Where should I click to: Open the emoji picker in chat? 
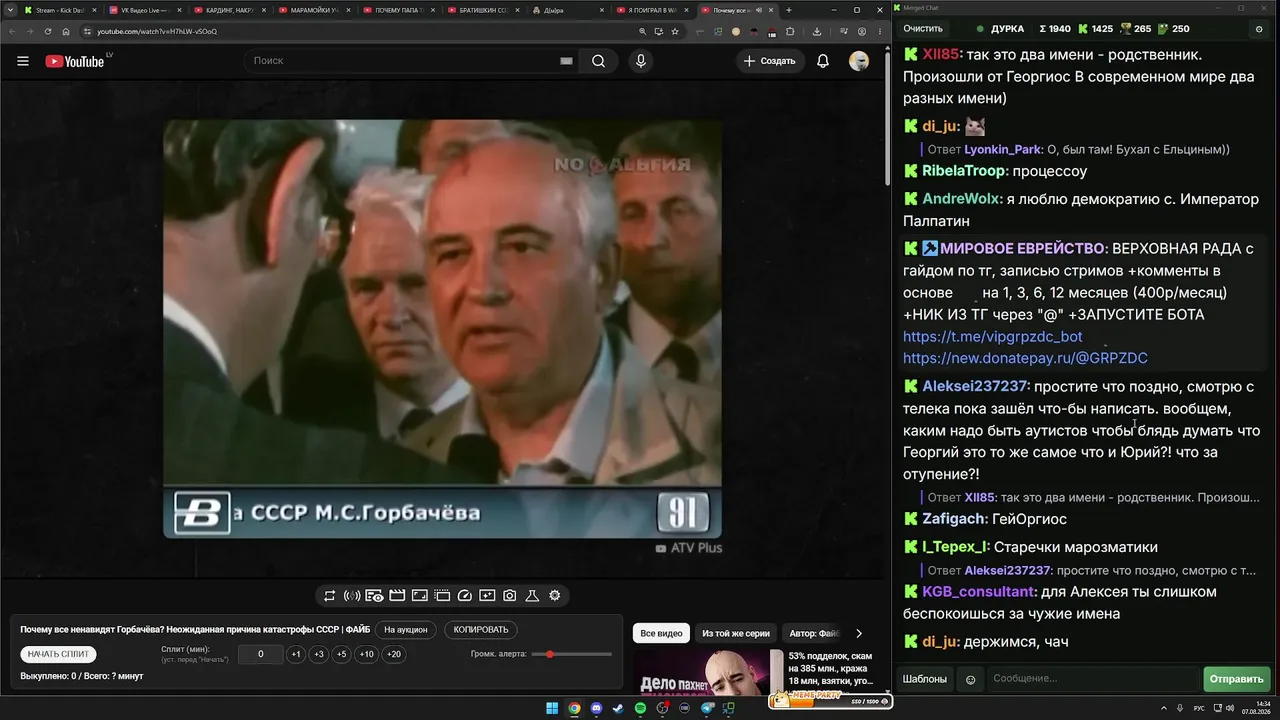click(x=970, y=679)
